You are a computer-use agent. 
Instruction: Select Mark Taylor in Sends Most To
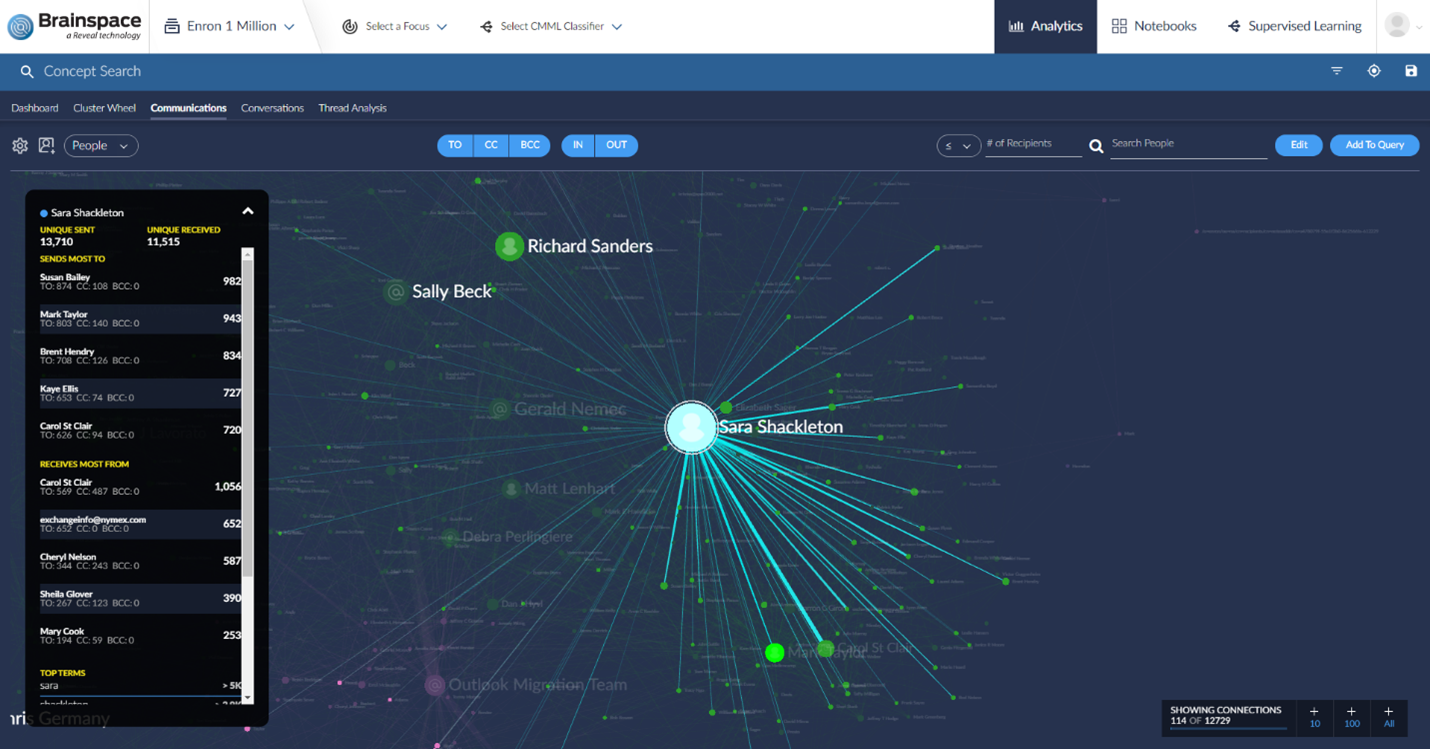[x=140, y=319]
